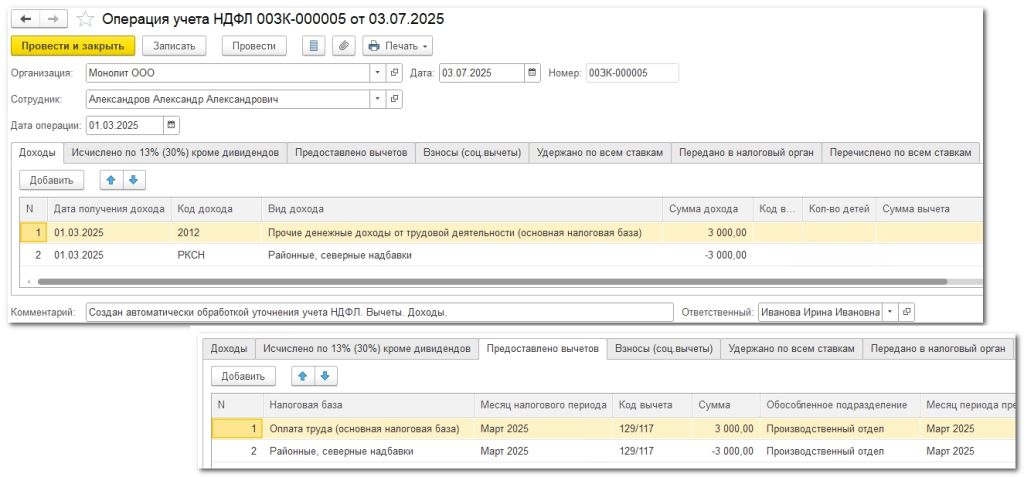
Task: Select income code cell 2012
Action: [x=217, y=233]
